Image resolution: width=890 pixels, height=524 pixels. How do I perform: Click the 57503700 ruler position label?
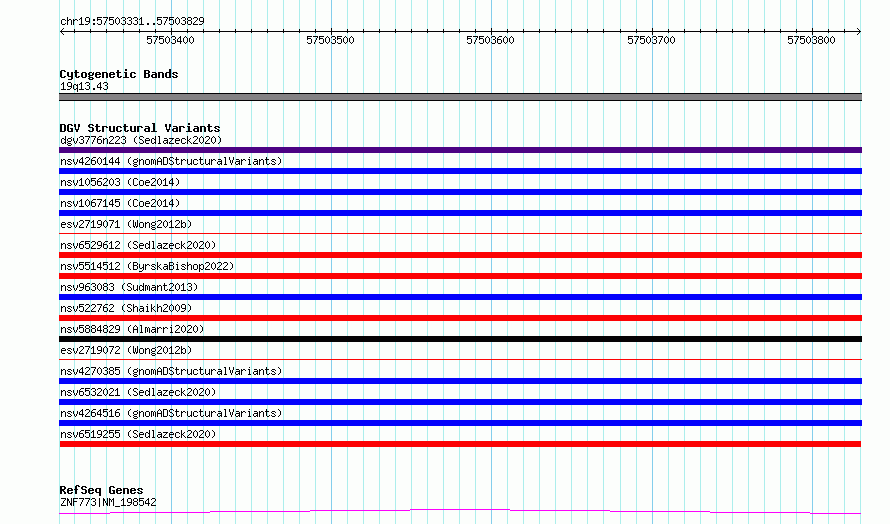tap(651, 40)
